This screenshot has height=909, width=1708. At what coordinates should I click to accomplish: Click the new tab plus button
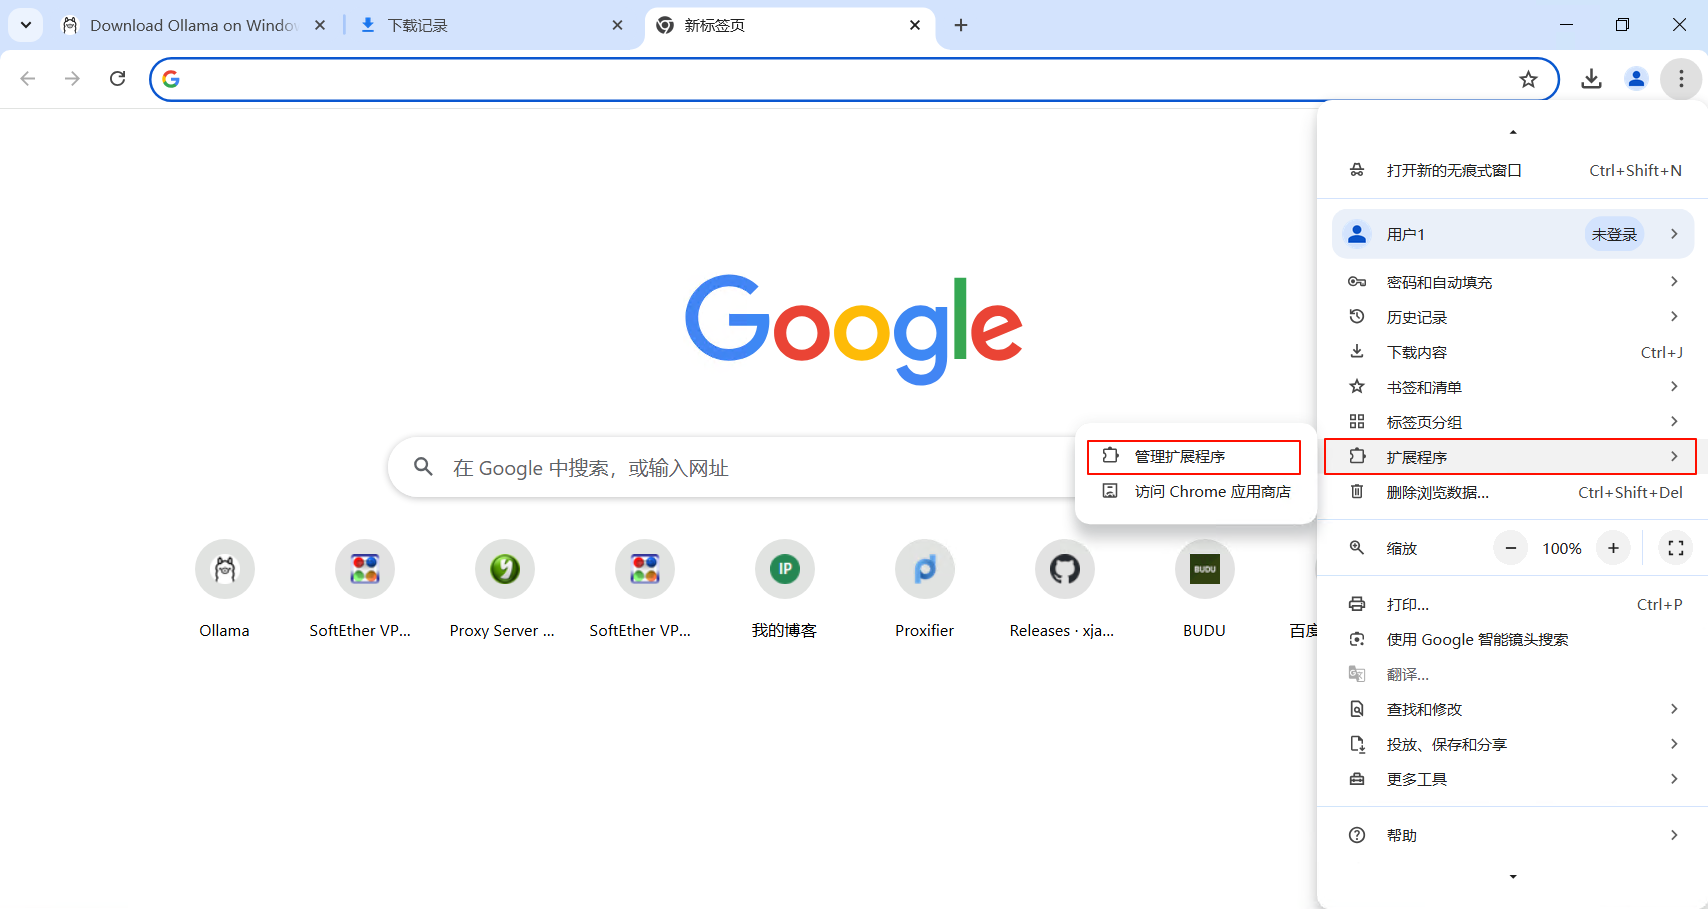pyautogui.click(x=961, y=25)
